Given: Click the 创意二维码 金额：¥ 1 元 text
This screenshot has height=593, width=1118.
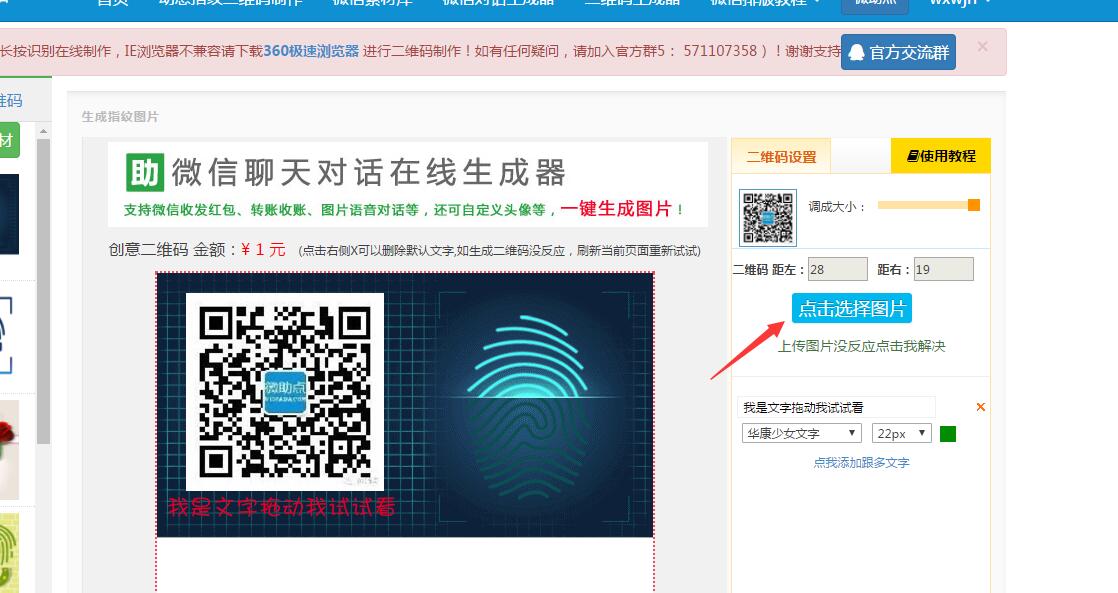Looking at the screenshot, I should [x=197, y=249].
